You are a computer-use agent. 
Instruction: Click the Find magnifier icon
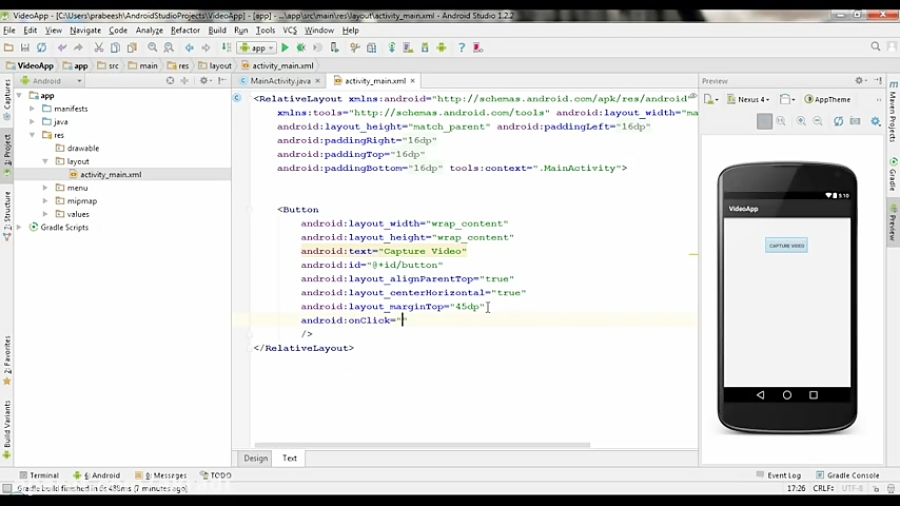[152, 48]
